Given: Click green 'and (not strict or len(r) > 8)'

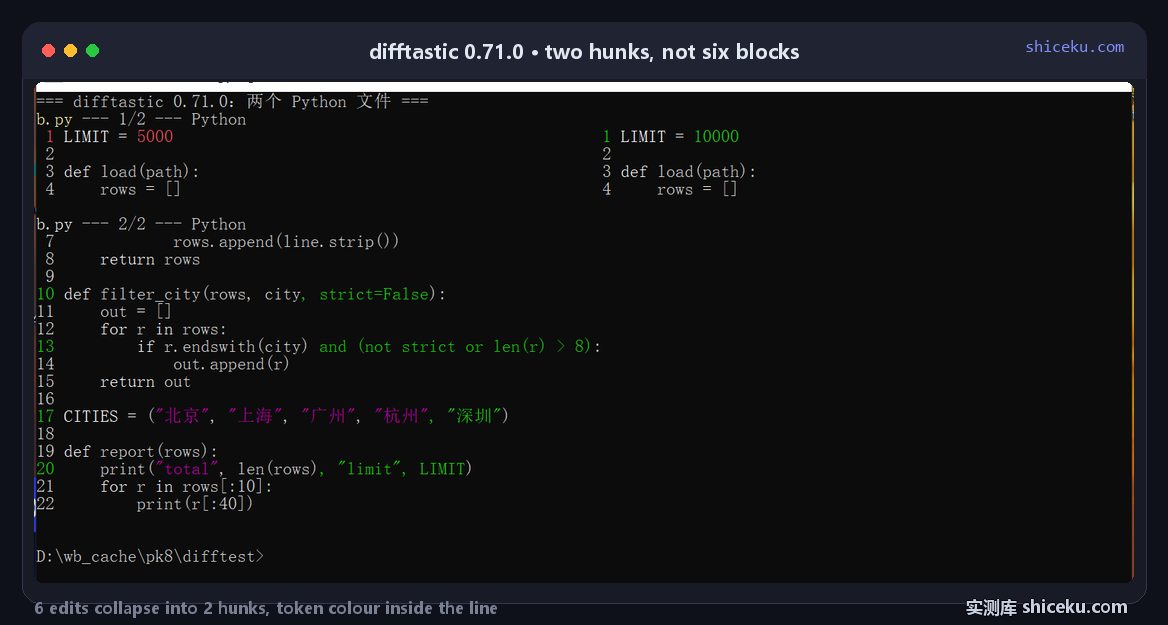Looking at the screenshot, I should click(x=456, y=346).
